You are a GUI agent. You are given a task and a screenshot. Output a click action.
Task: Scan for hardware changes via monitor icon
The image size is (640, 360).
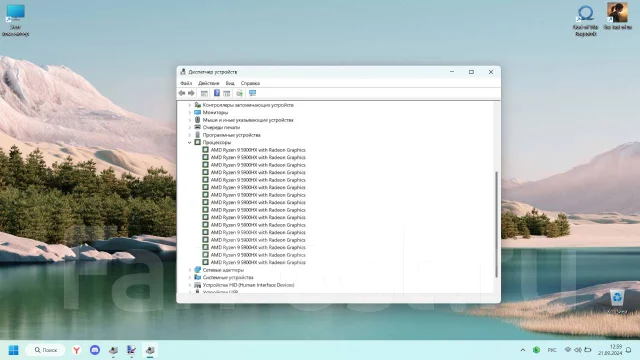[253, 93]
